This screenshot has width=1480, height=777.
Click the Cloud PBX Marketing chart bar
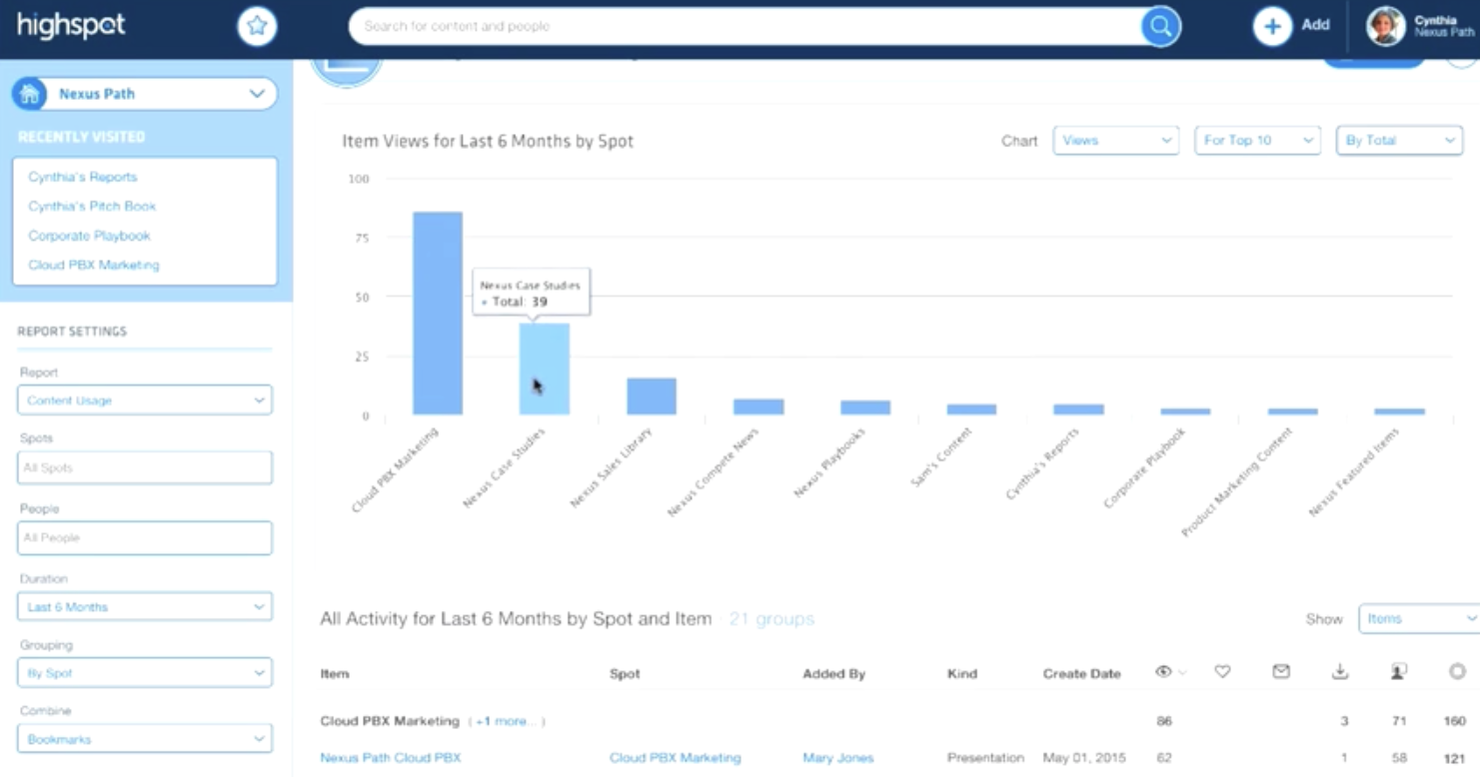438,313
